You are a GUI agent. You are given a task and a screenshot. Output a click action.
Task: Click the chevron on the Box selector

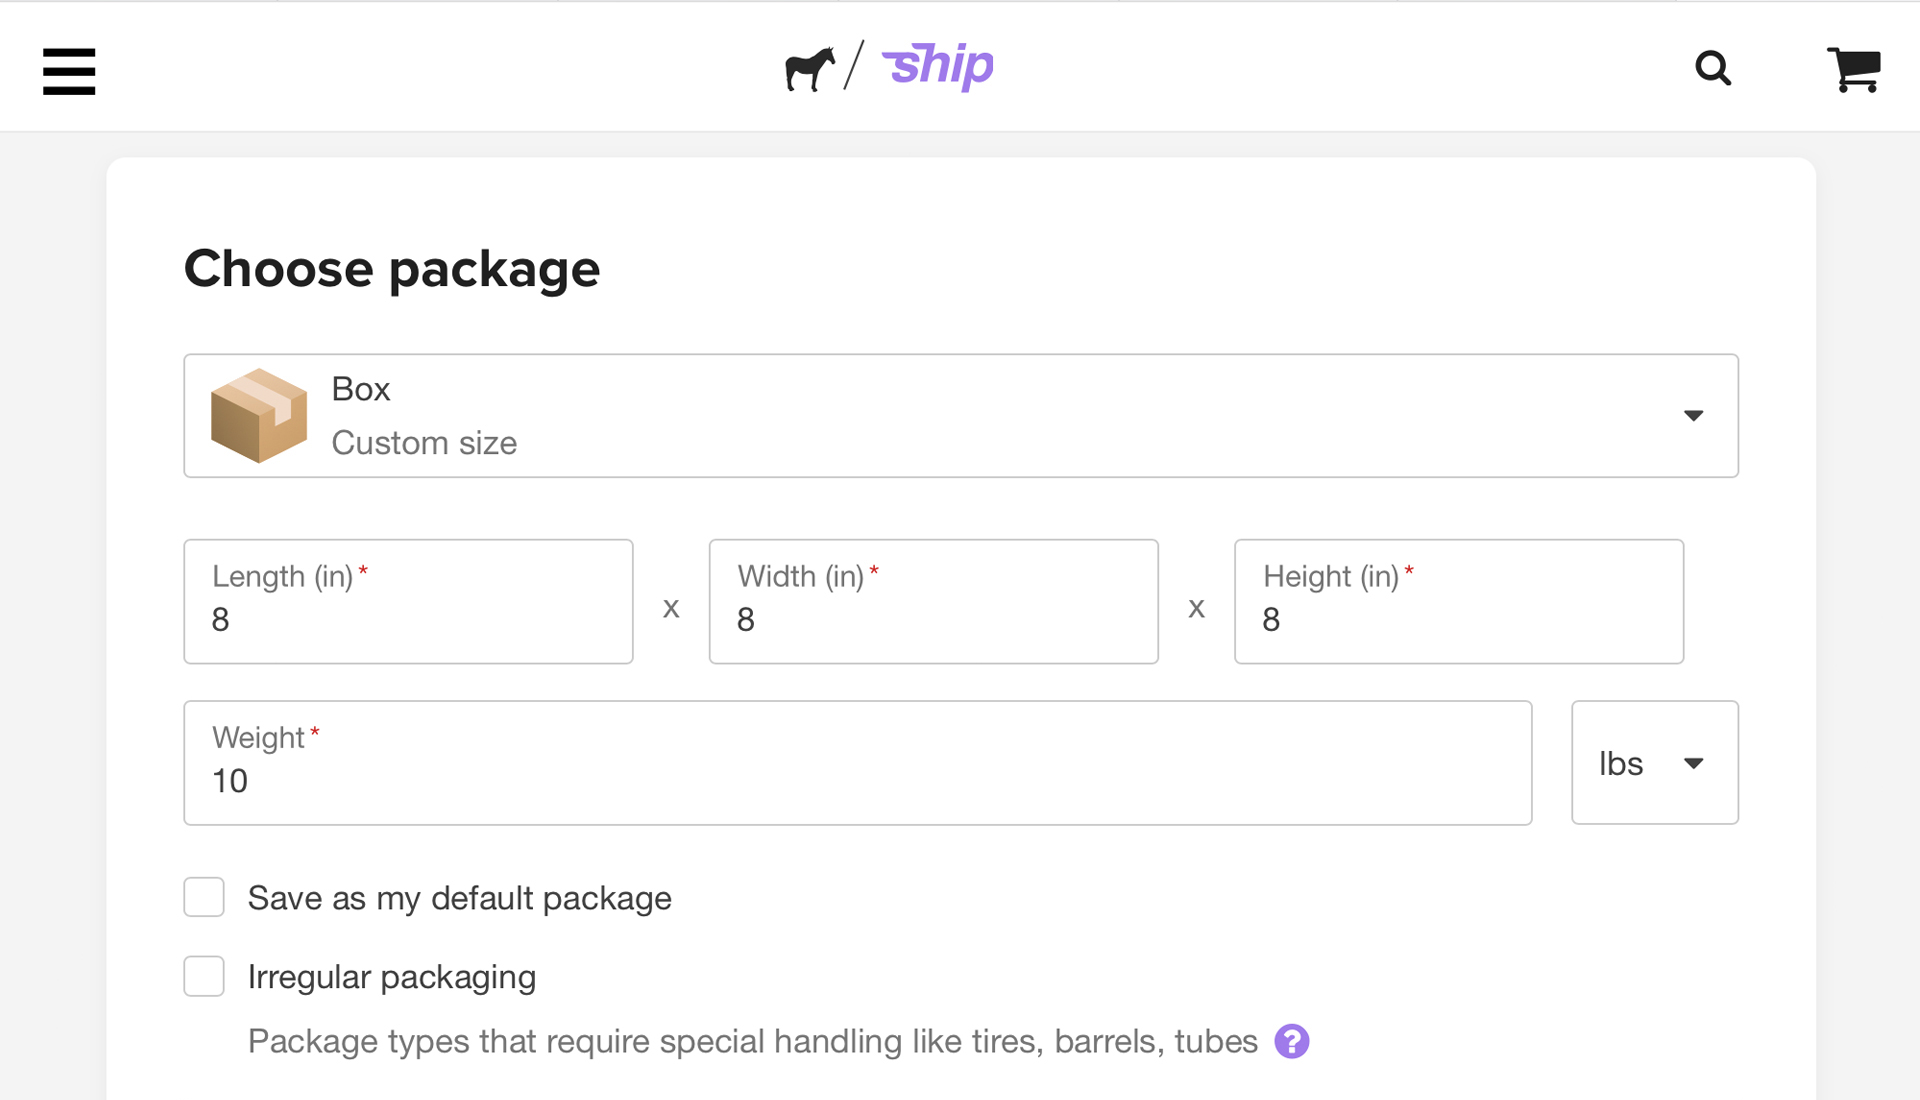click(1693, 415)
